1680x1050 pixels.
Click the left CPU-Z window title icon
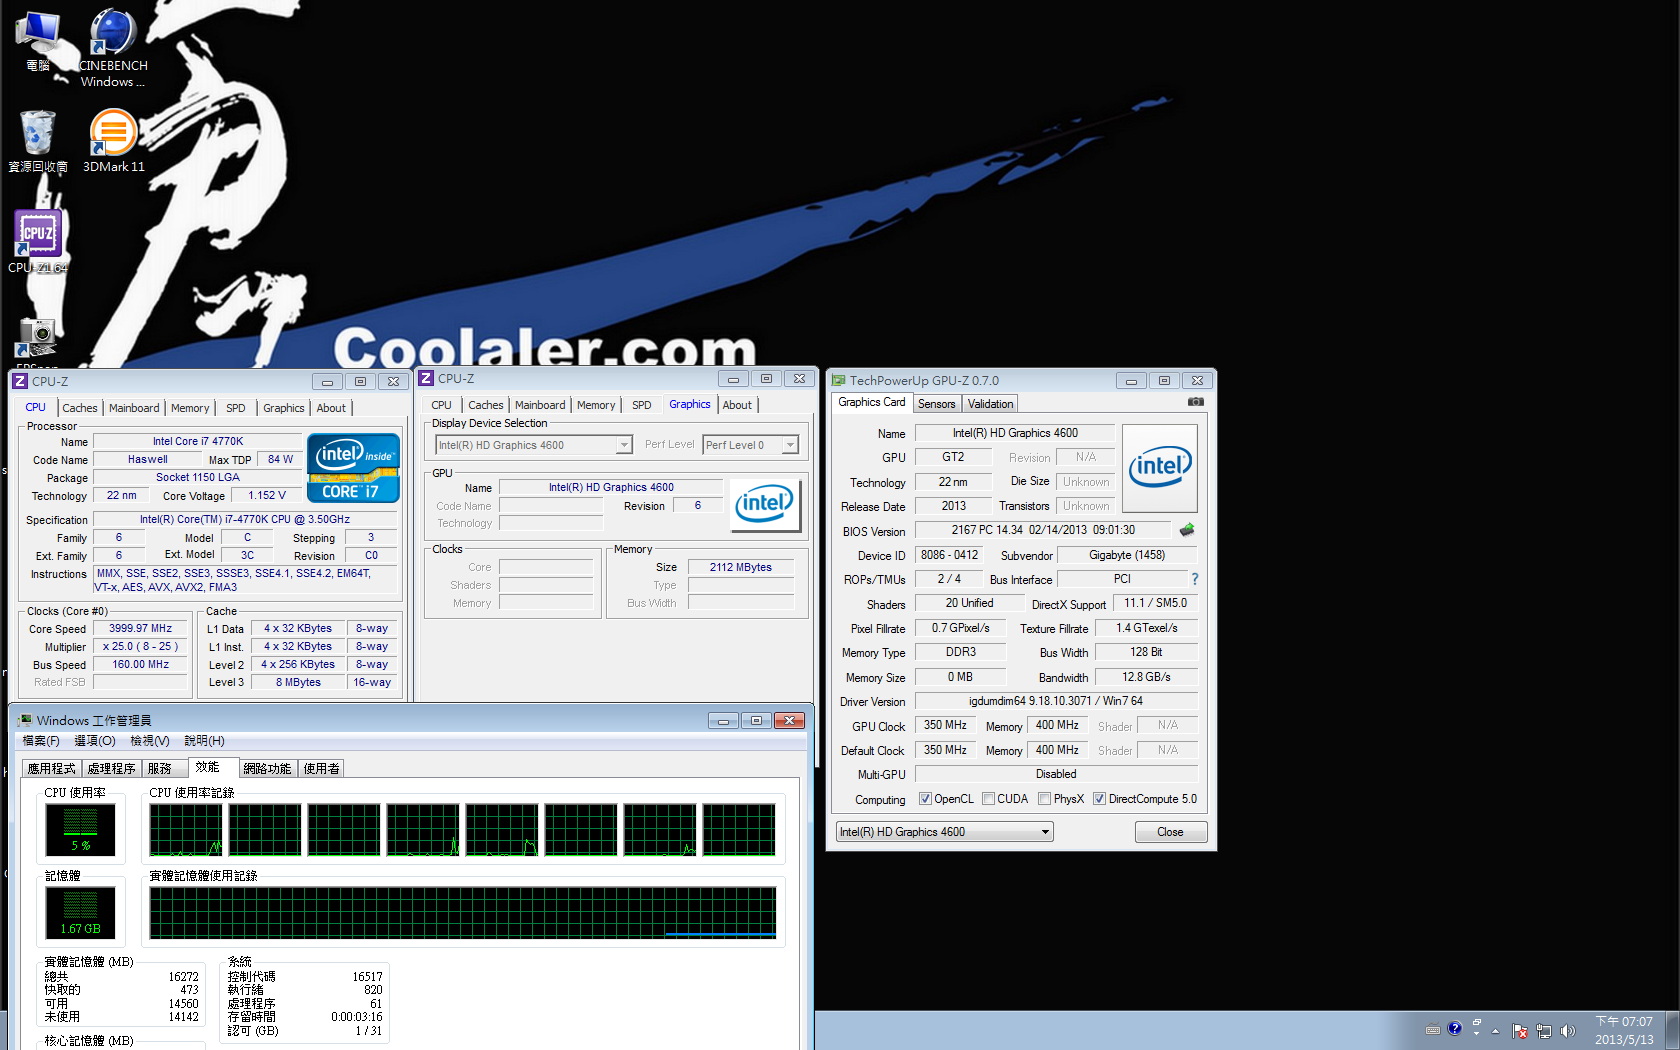[20, 381]
